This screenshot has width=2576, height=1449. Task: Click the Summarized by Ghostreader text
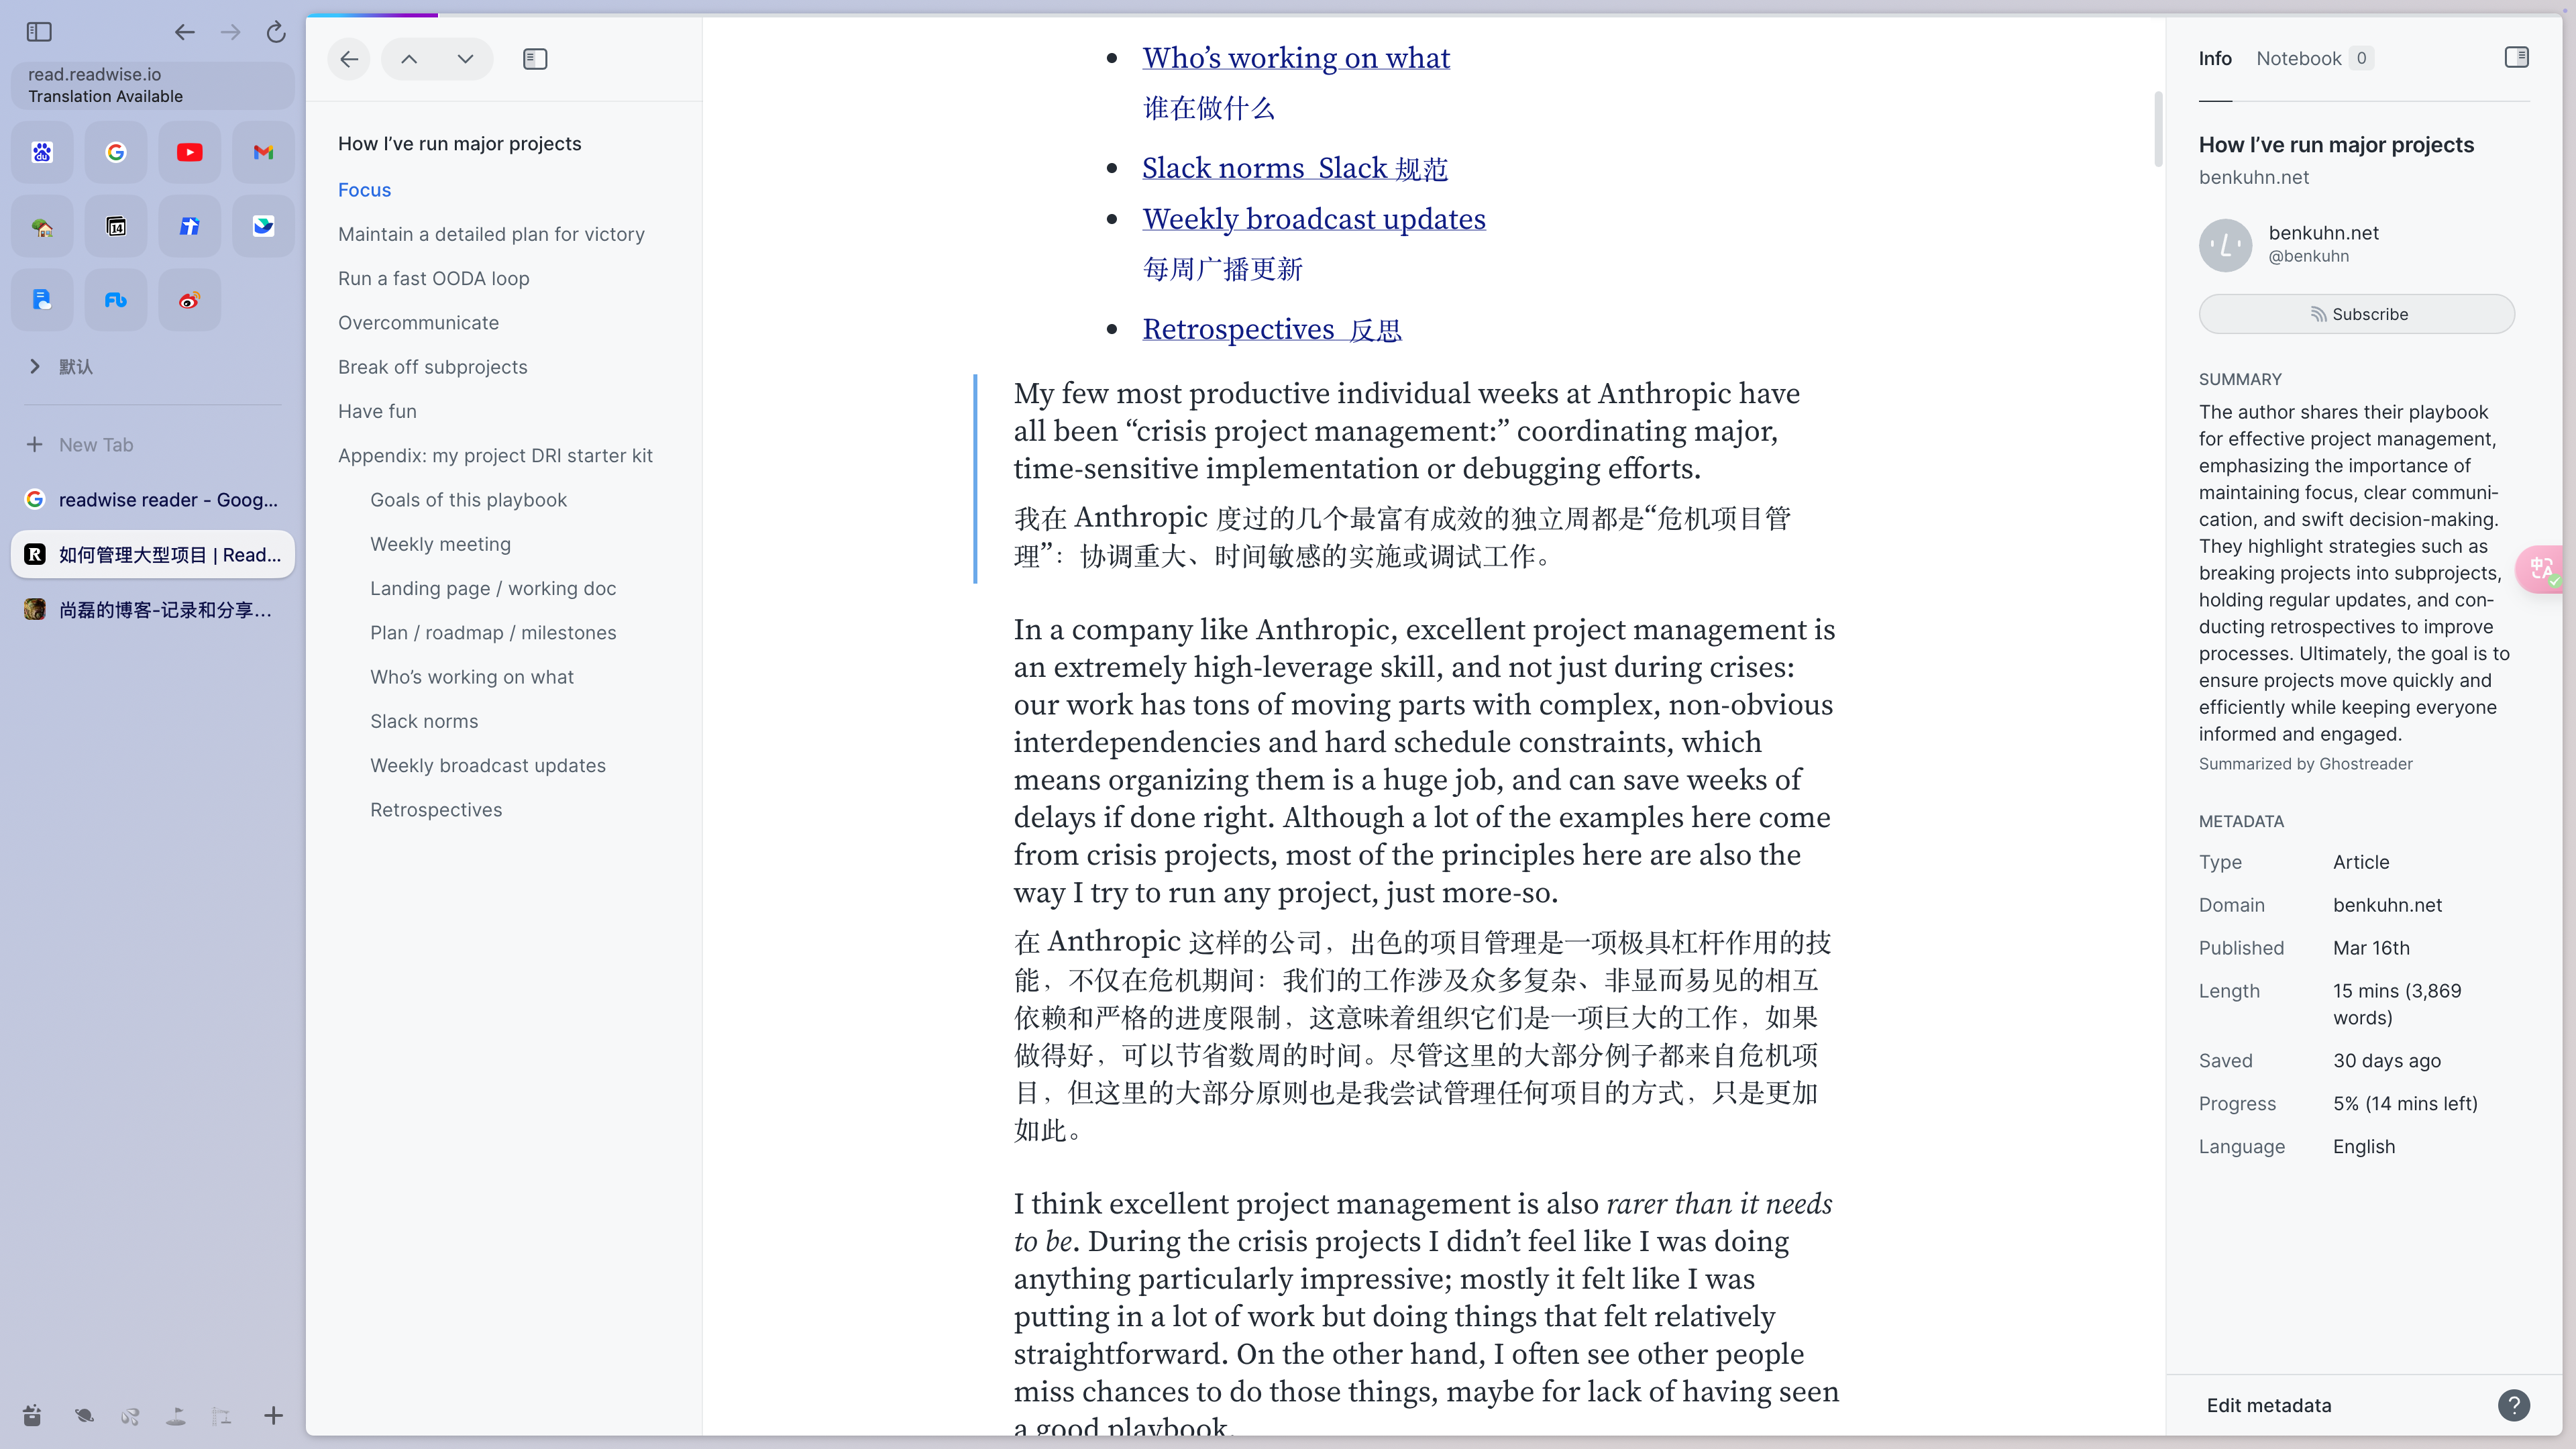(x=2305, y=764)
